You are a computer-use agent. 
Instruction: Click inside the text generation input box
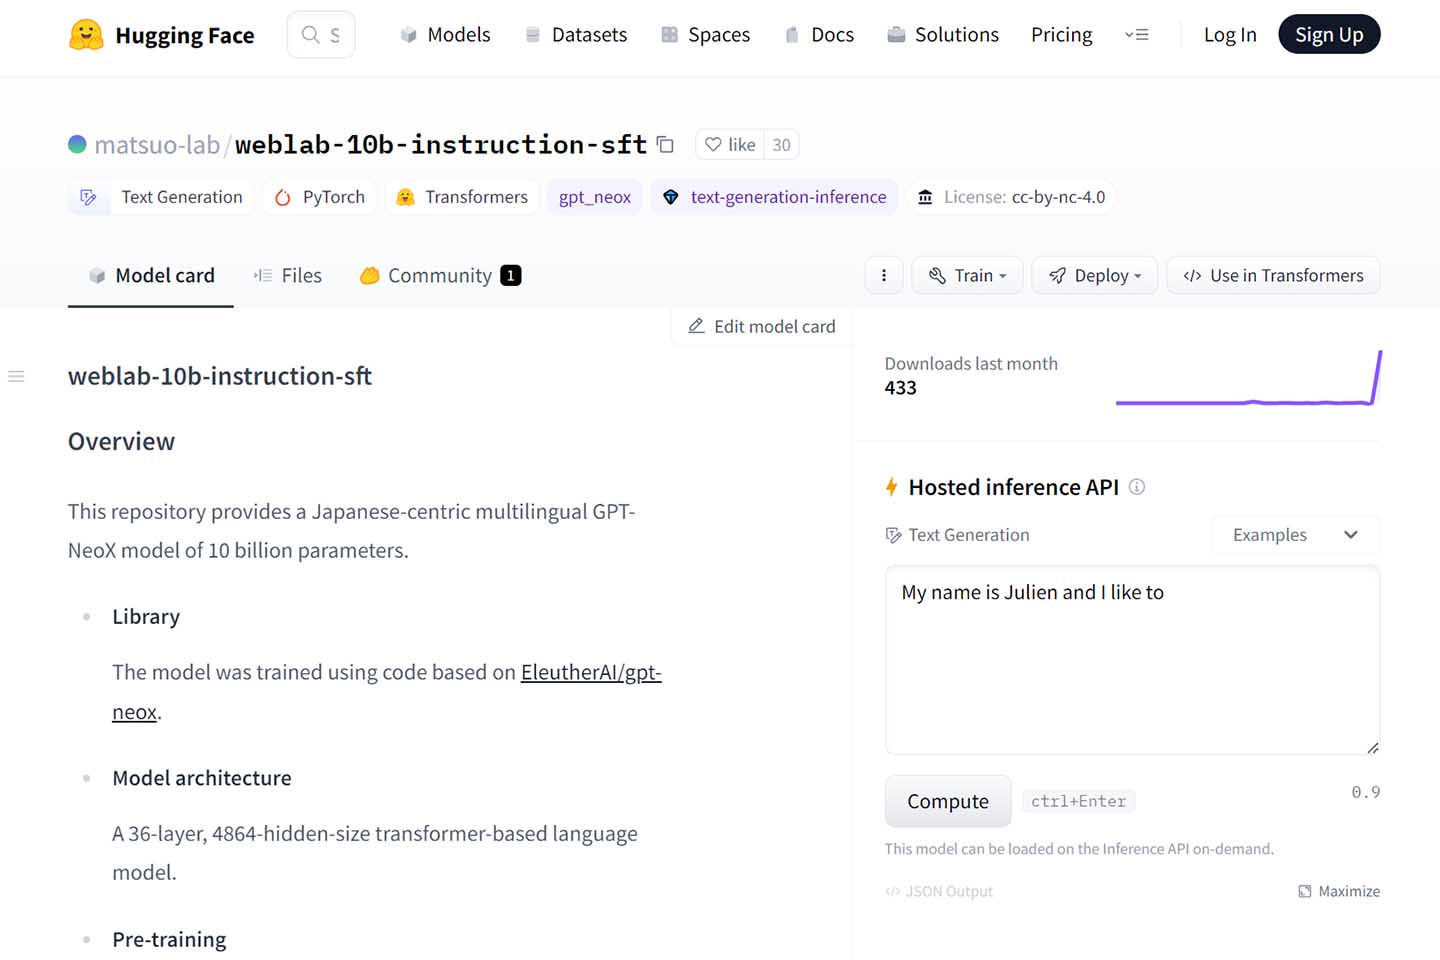click(x=1131, y=660)
